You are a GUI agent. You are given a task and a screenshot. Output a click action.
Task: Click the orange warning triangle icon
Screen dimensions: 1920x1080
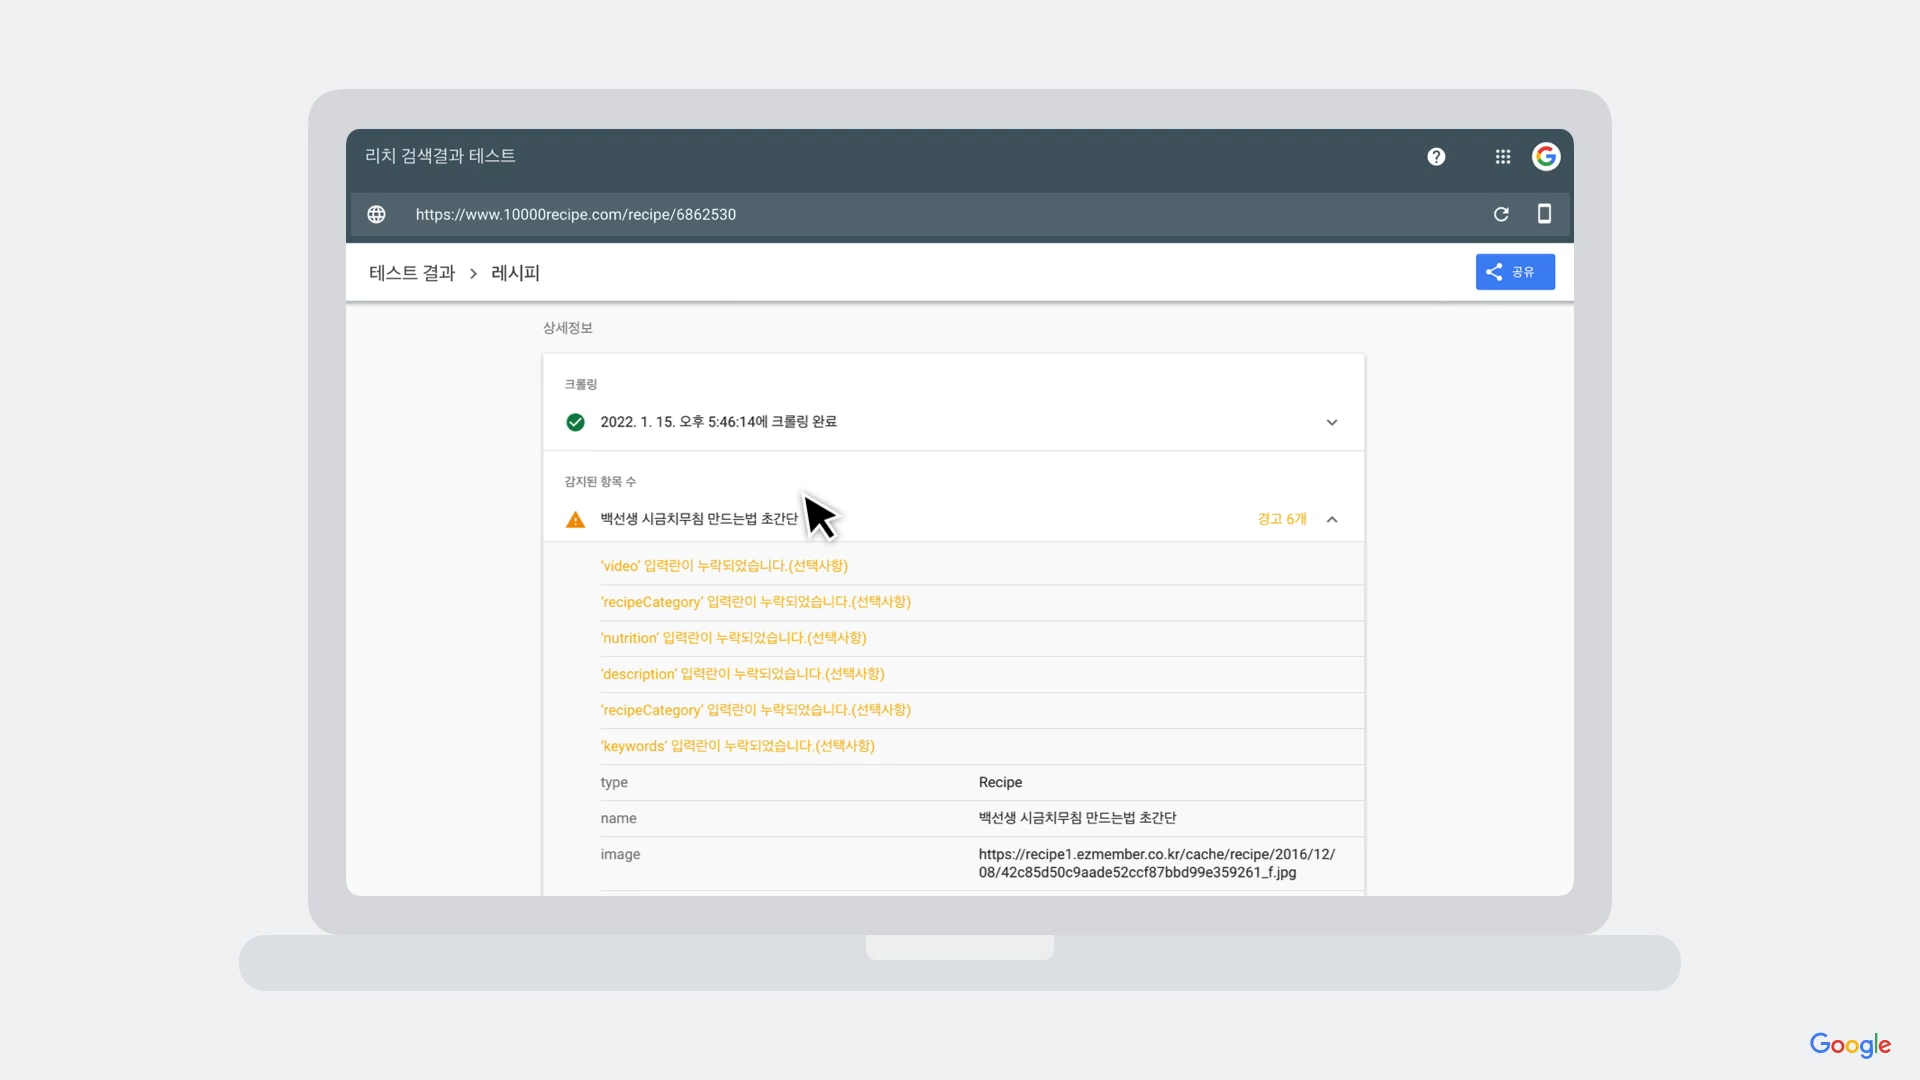575,519
